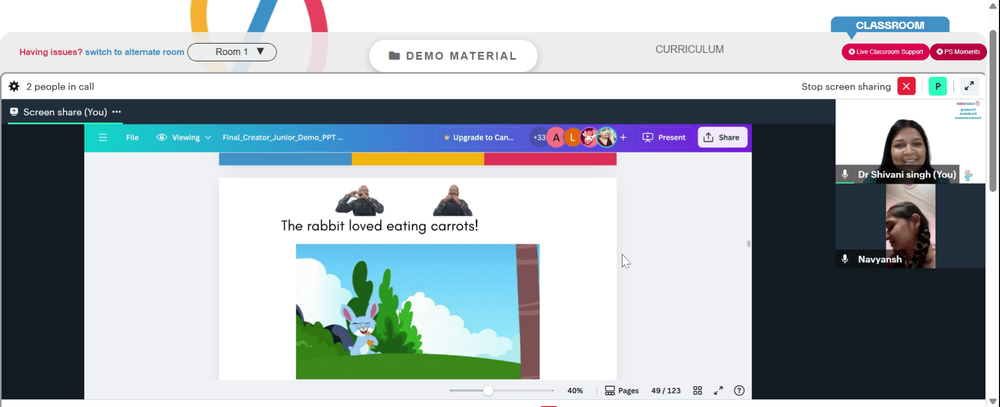Enter Canva fullscreen mode
Viewport: 1000px width, 407px height.
[x=718, y=390]
